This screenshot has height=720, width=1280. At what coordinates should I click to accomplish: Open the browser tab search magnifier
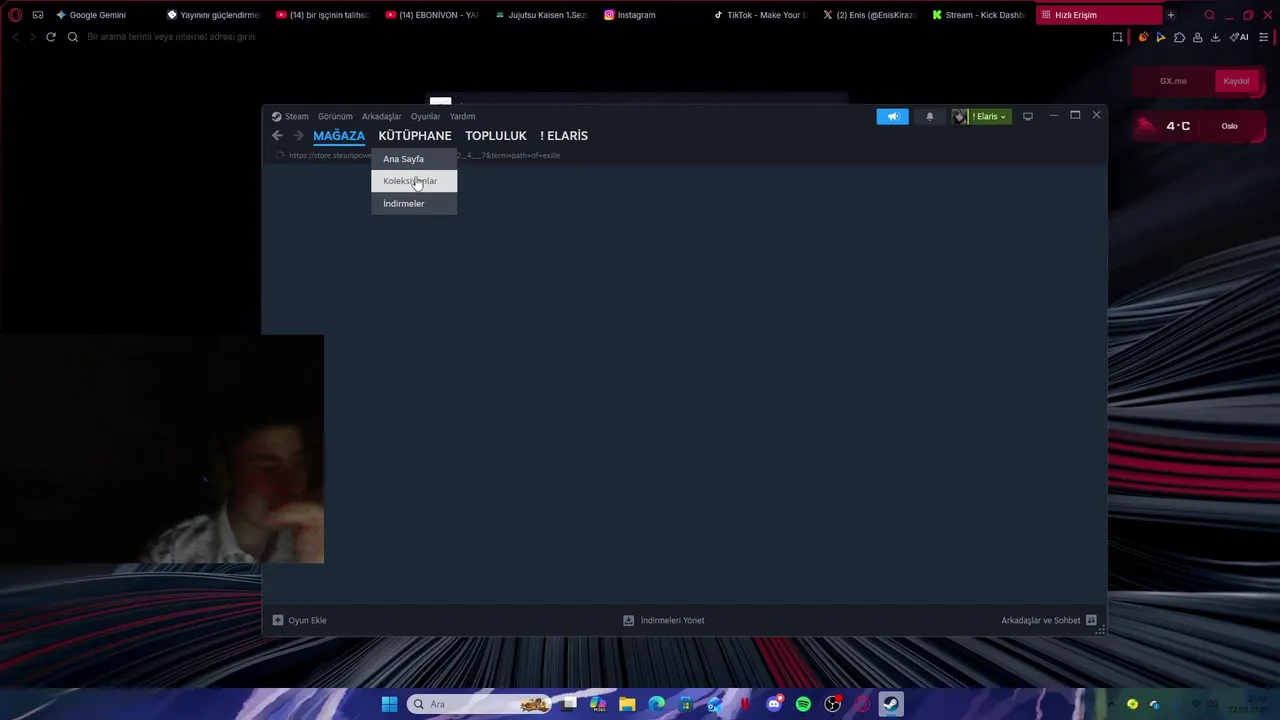(x=1209, y=15)
